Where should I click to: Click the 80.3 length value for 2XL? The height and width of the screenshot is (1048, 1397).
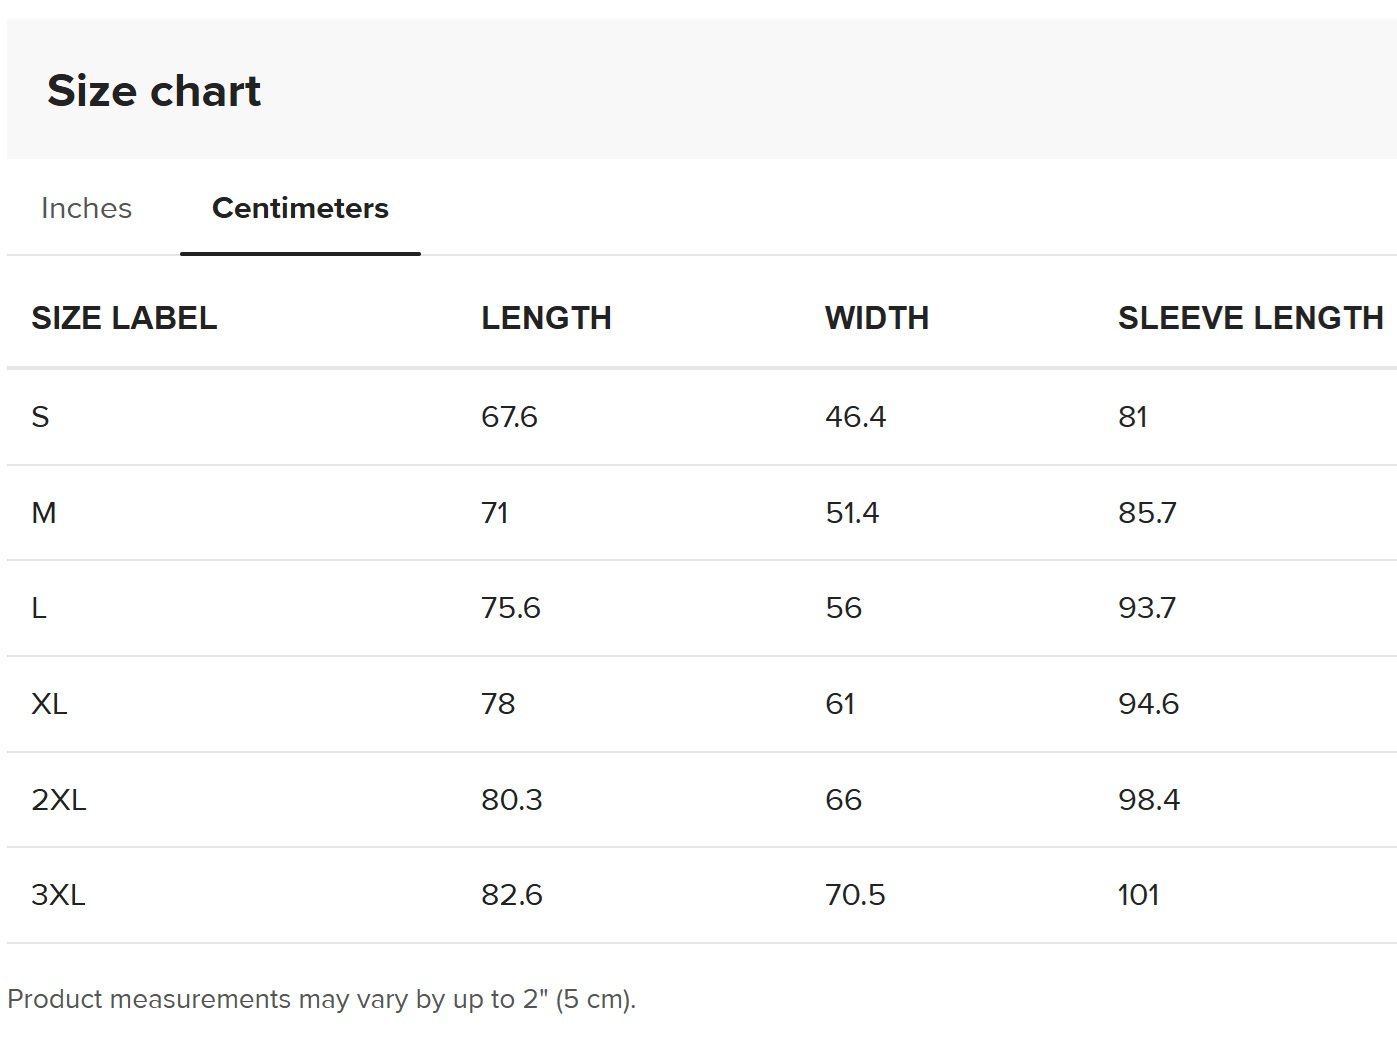pos(512,800)
